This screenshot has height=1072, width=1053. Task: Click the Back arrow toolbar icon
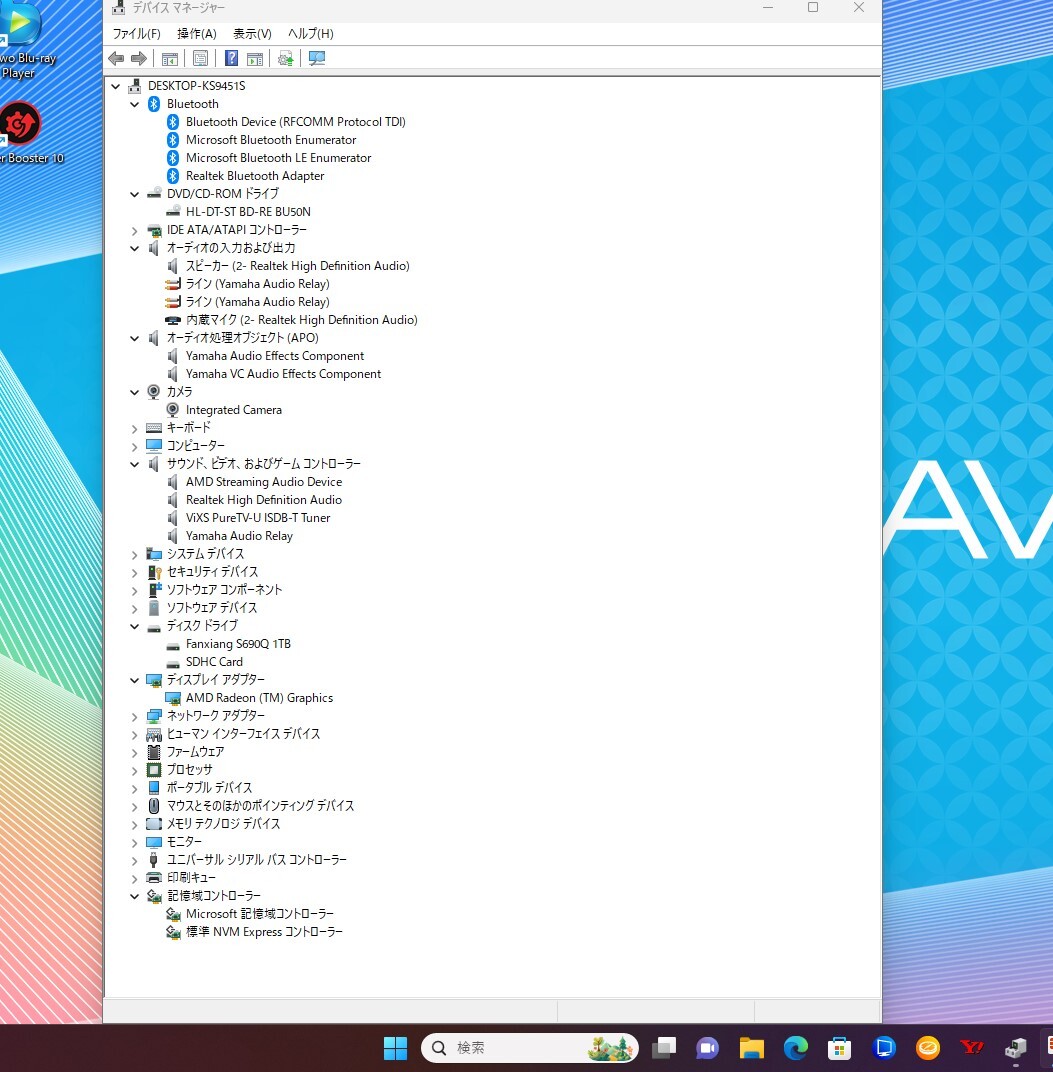(116, 59)
